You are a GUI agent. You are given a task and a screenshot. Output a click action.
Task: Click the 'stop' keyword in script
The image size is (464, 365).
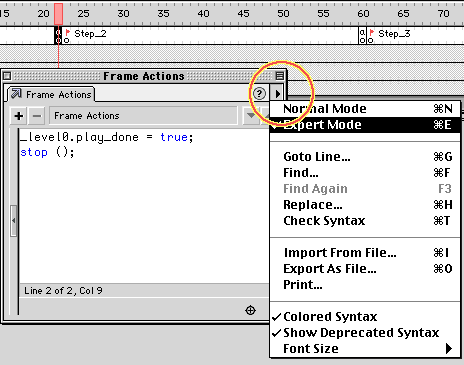(34, 152)
